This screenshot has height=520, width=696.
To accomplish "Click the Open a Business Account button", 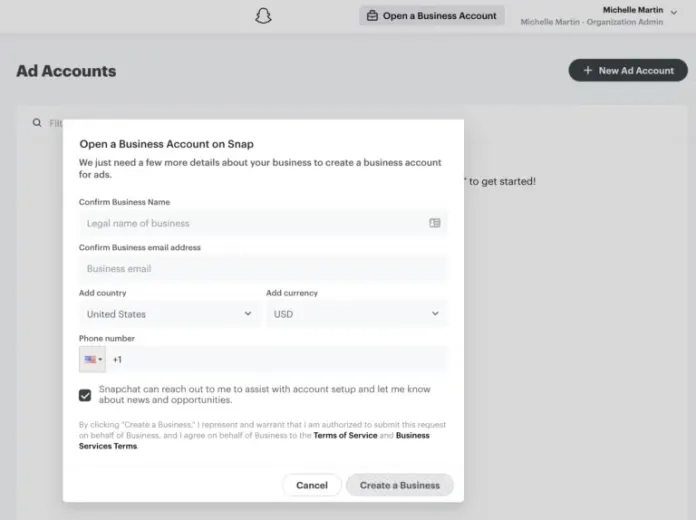I will [x=431, y=16].
